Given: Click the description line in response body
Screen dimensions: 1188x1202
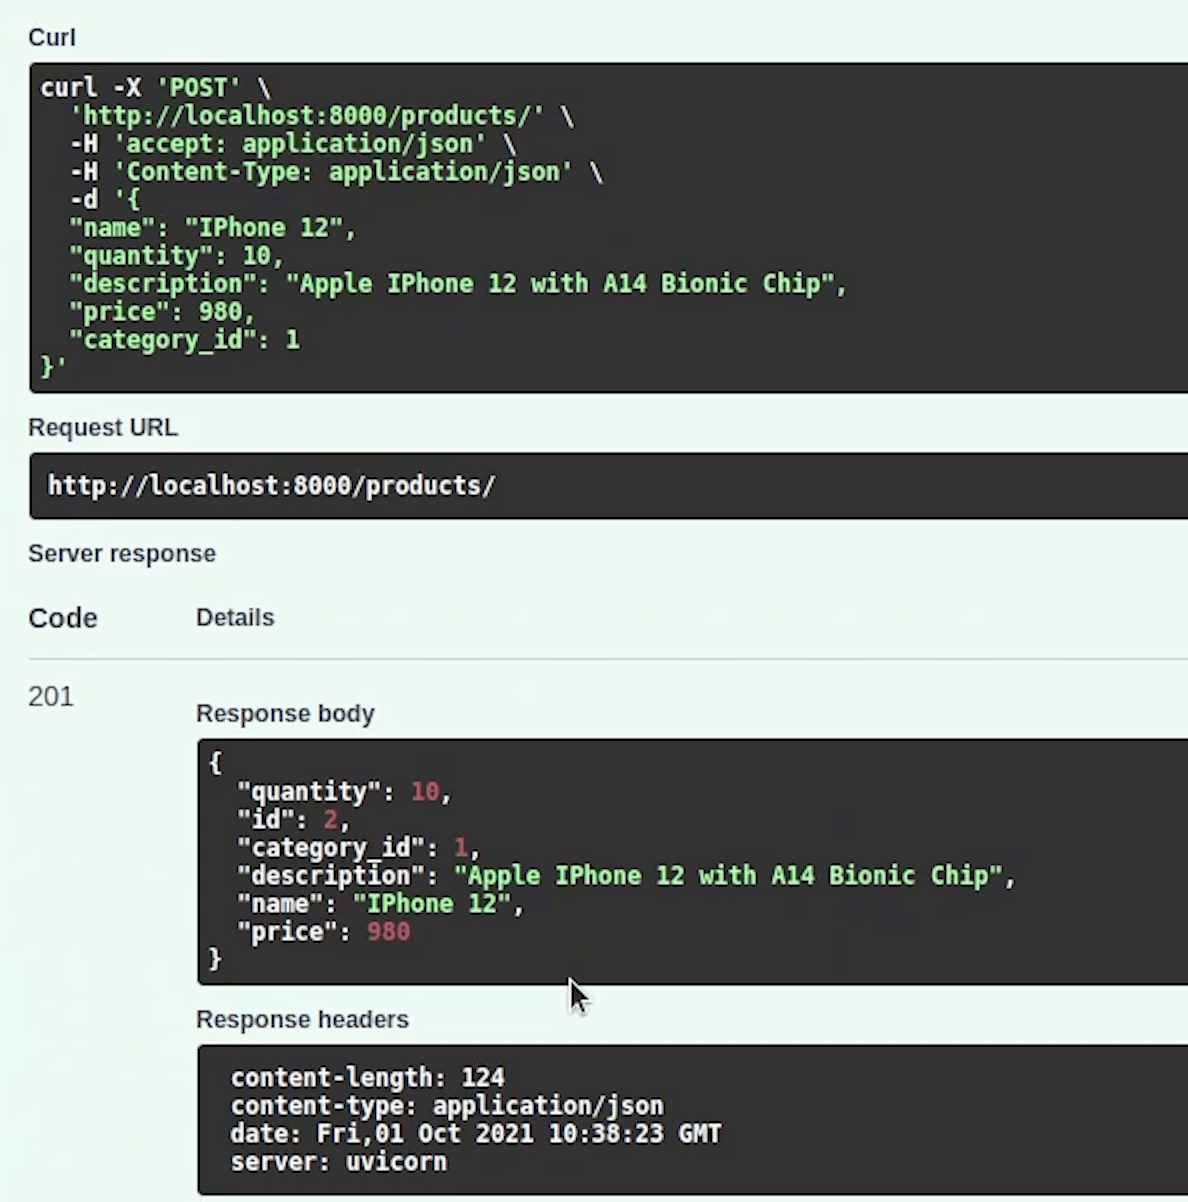Looking at the screenshot, I should (x=625, y=876).
